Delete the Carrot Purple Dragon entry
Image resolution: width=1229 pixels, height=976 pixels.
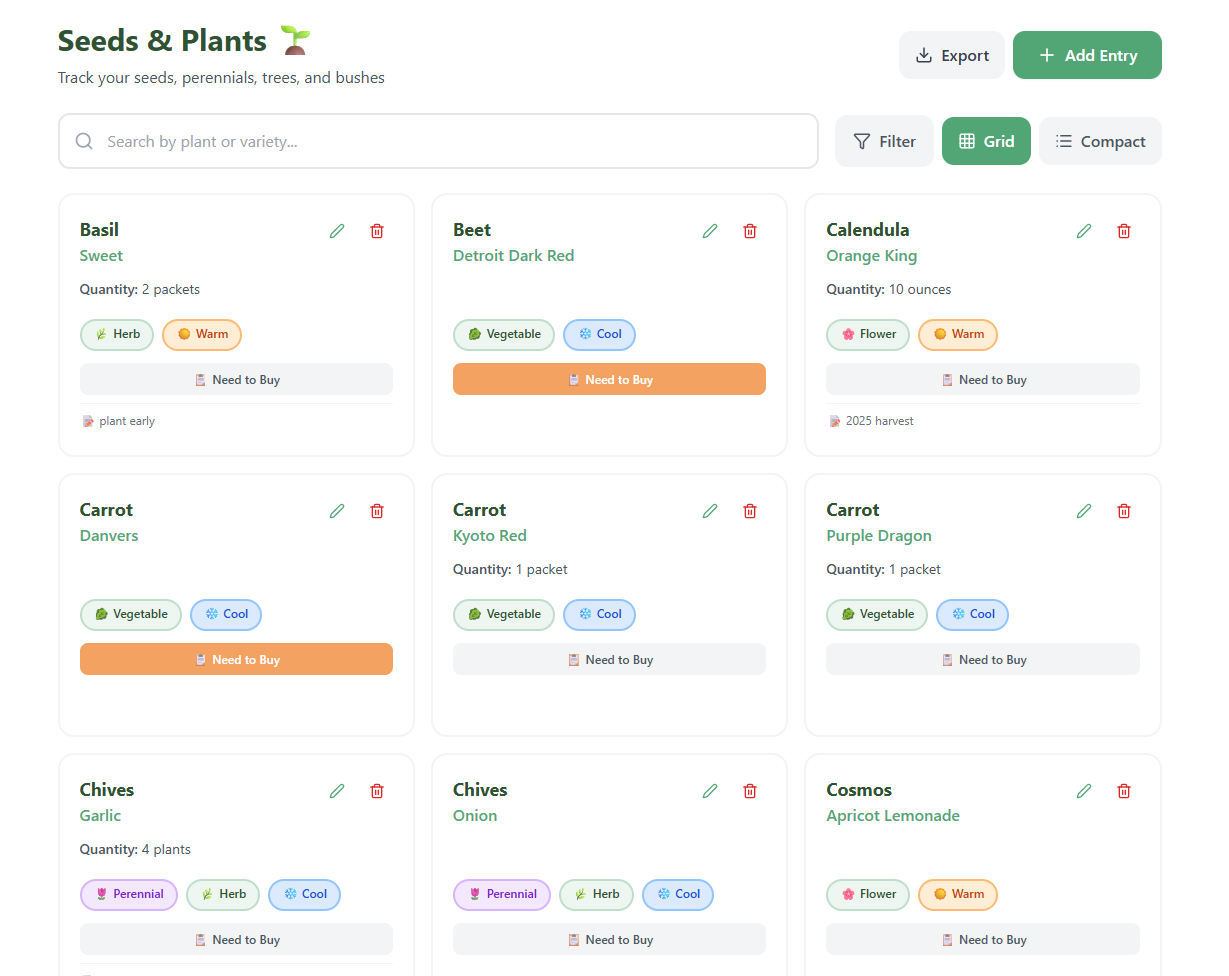1124,511
